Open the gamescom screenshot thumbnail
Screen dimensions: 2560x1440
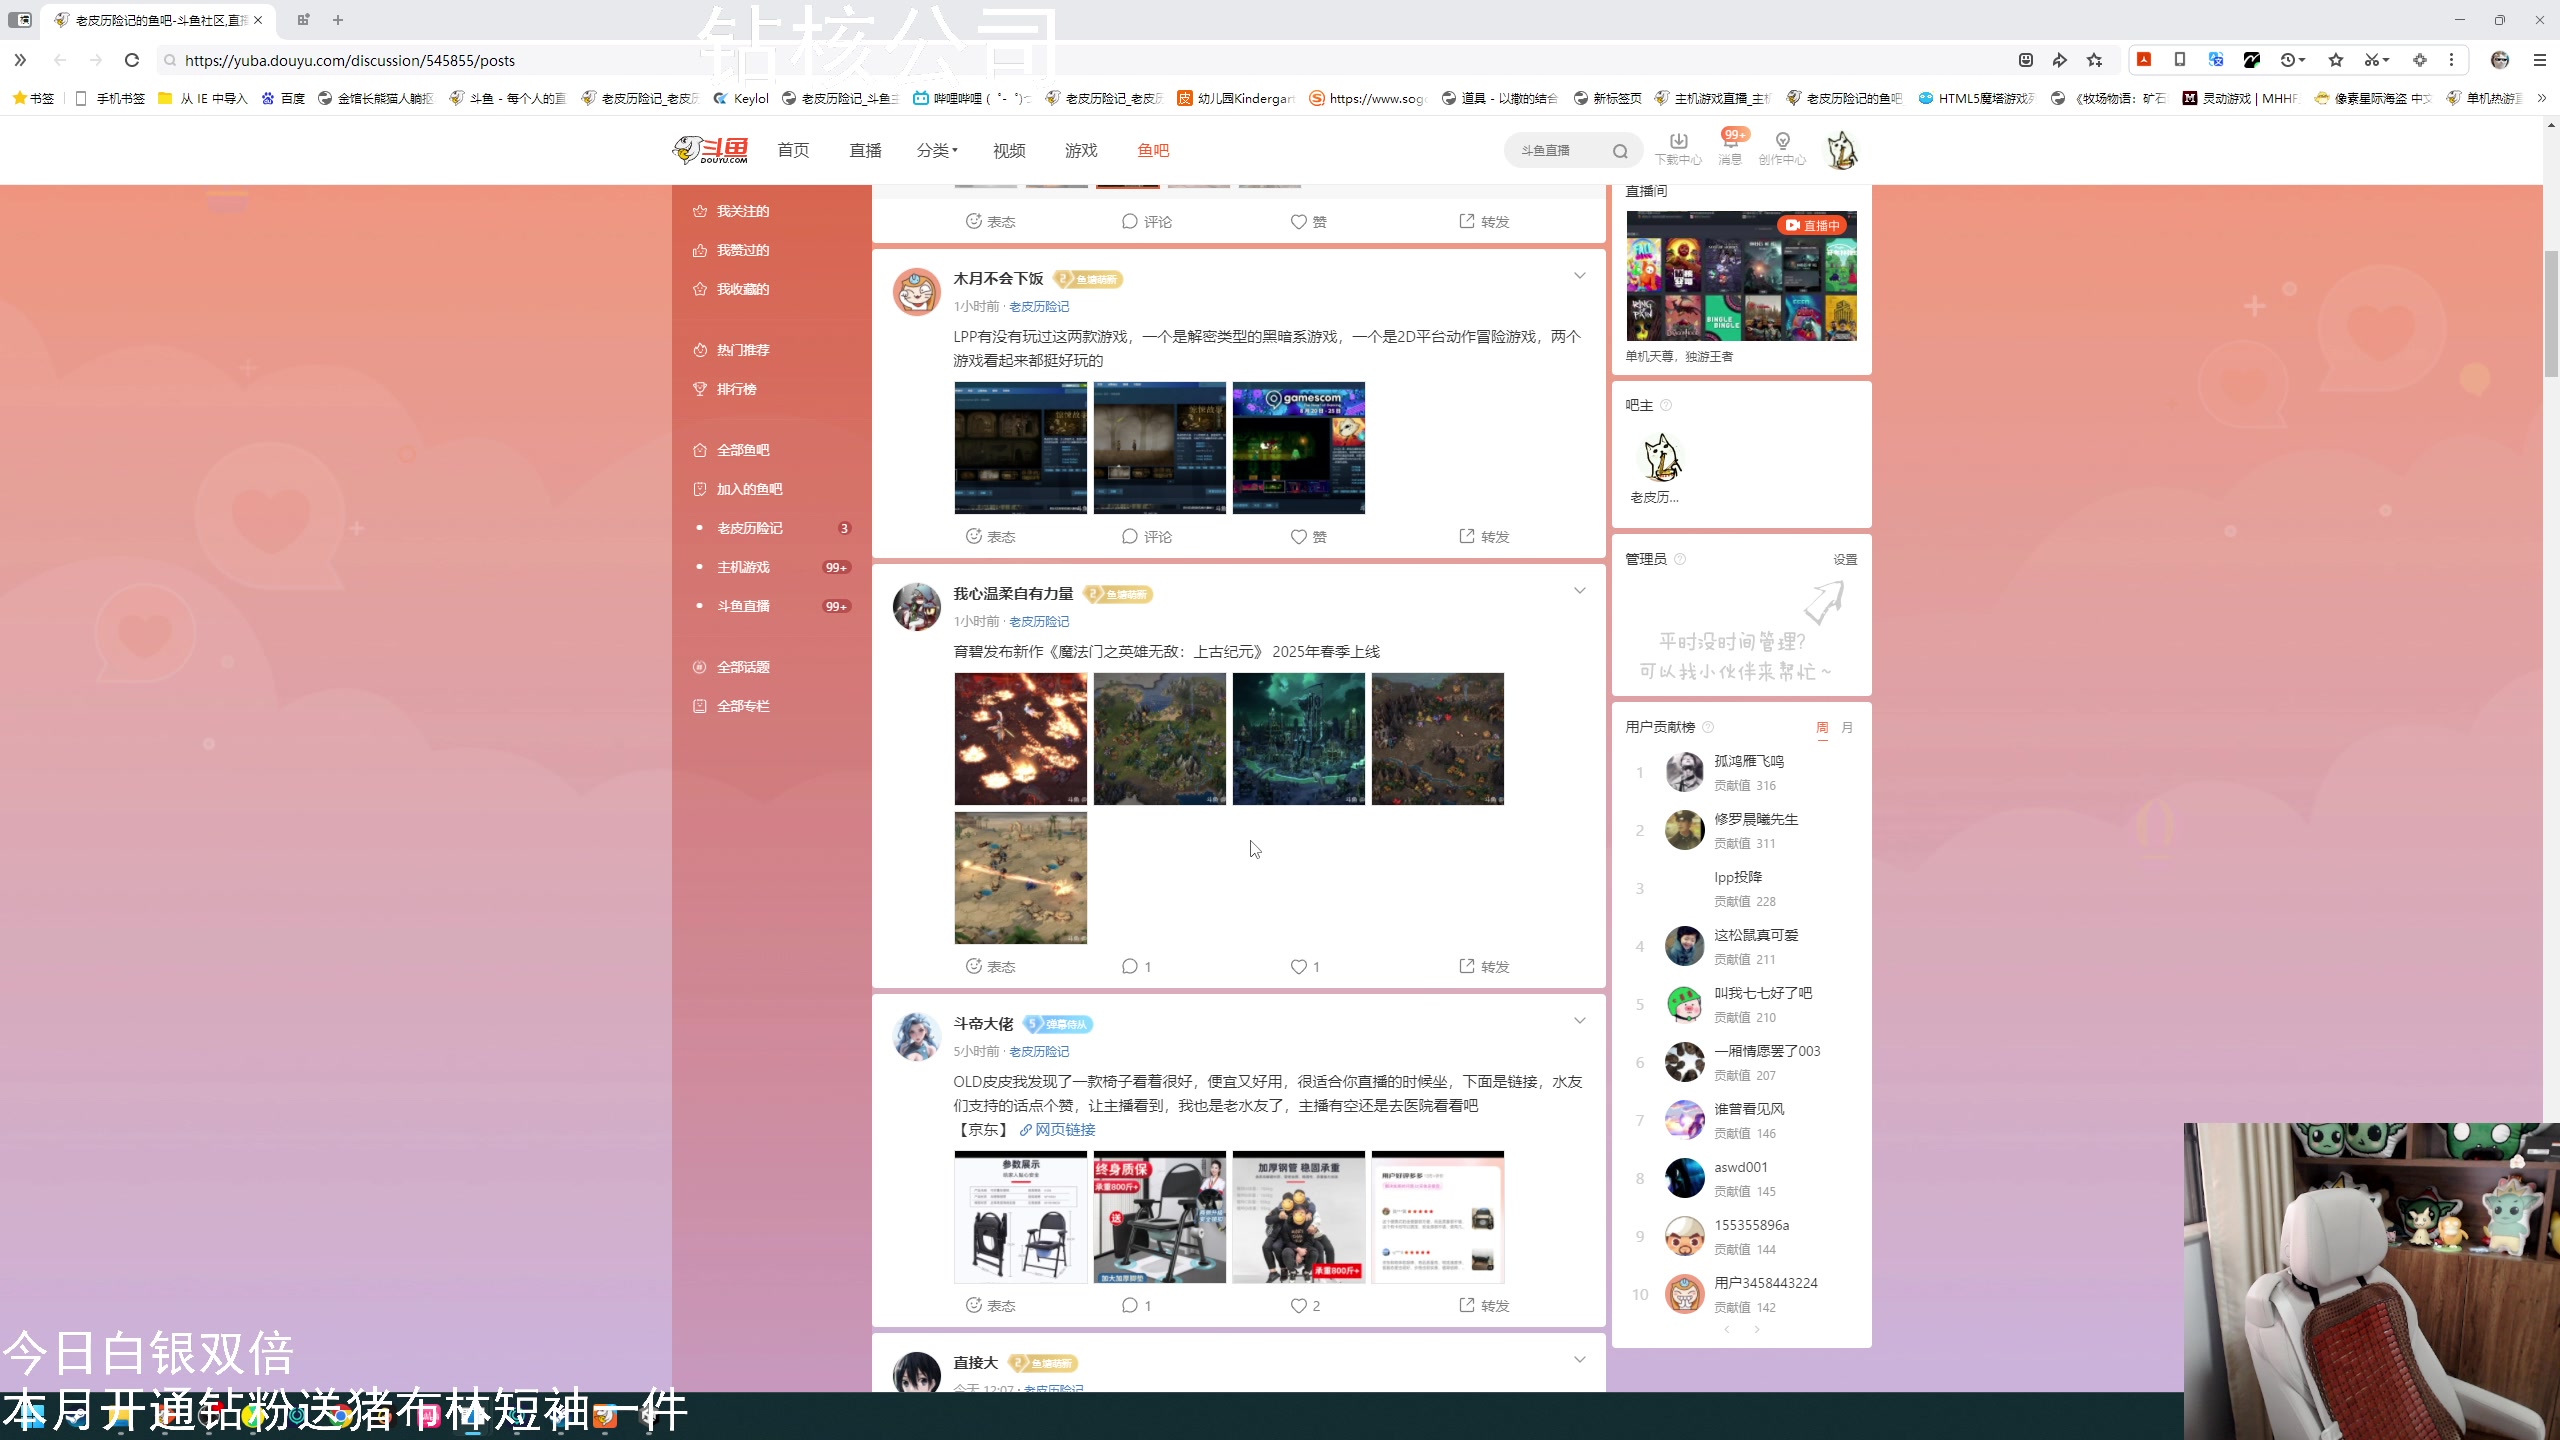(x=1298, y=448)
